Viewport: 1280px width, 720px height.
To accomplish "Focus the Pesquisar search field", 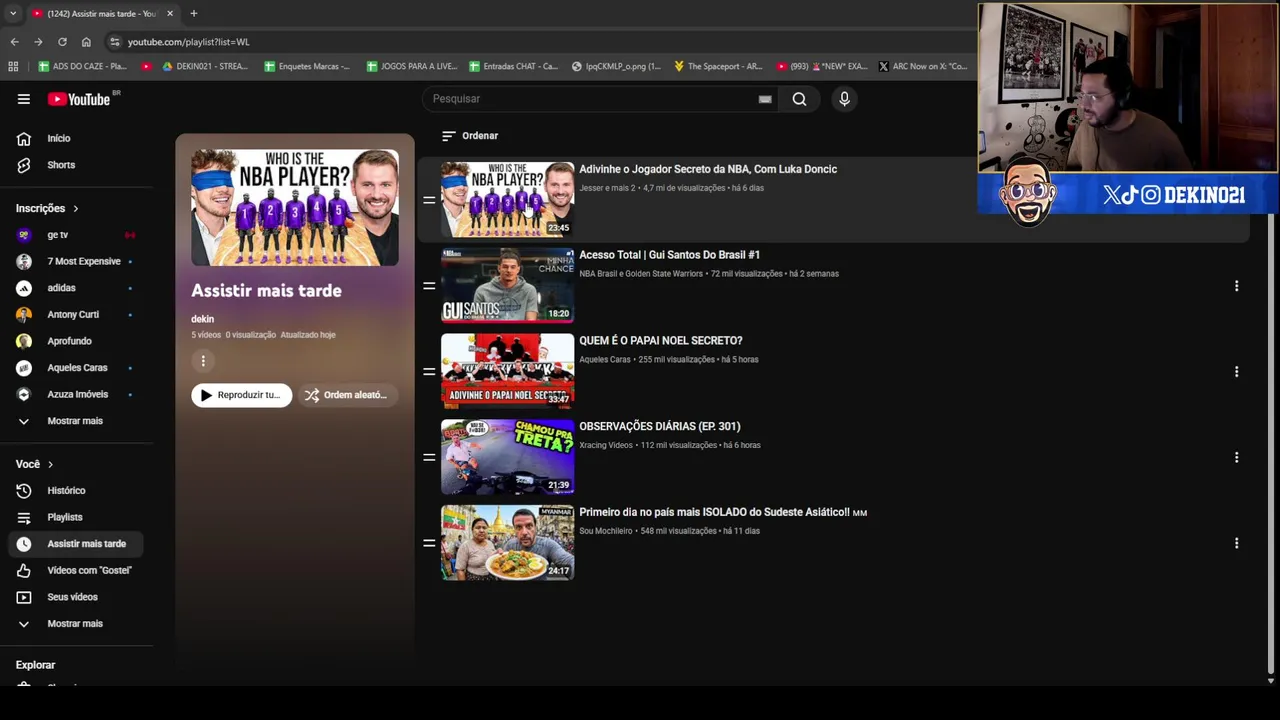I will pos(600,99).
